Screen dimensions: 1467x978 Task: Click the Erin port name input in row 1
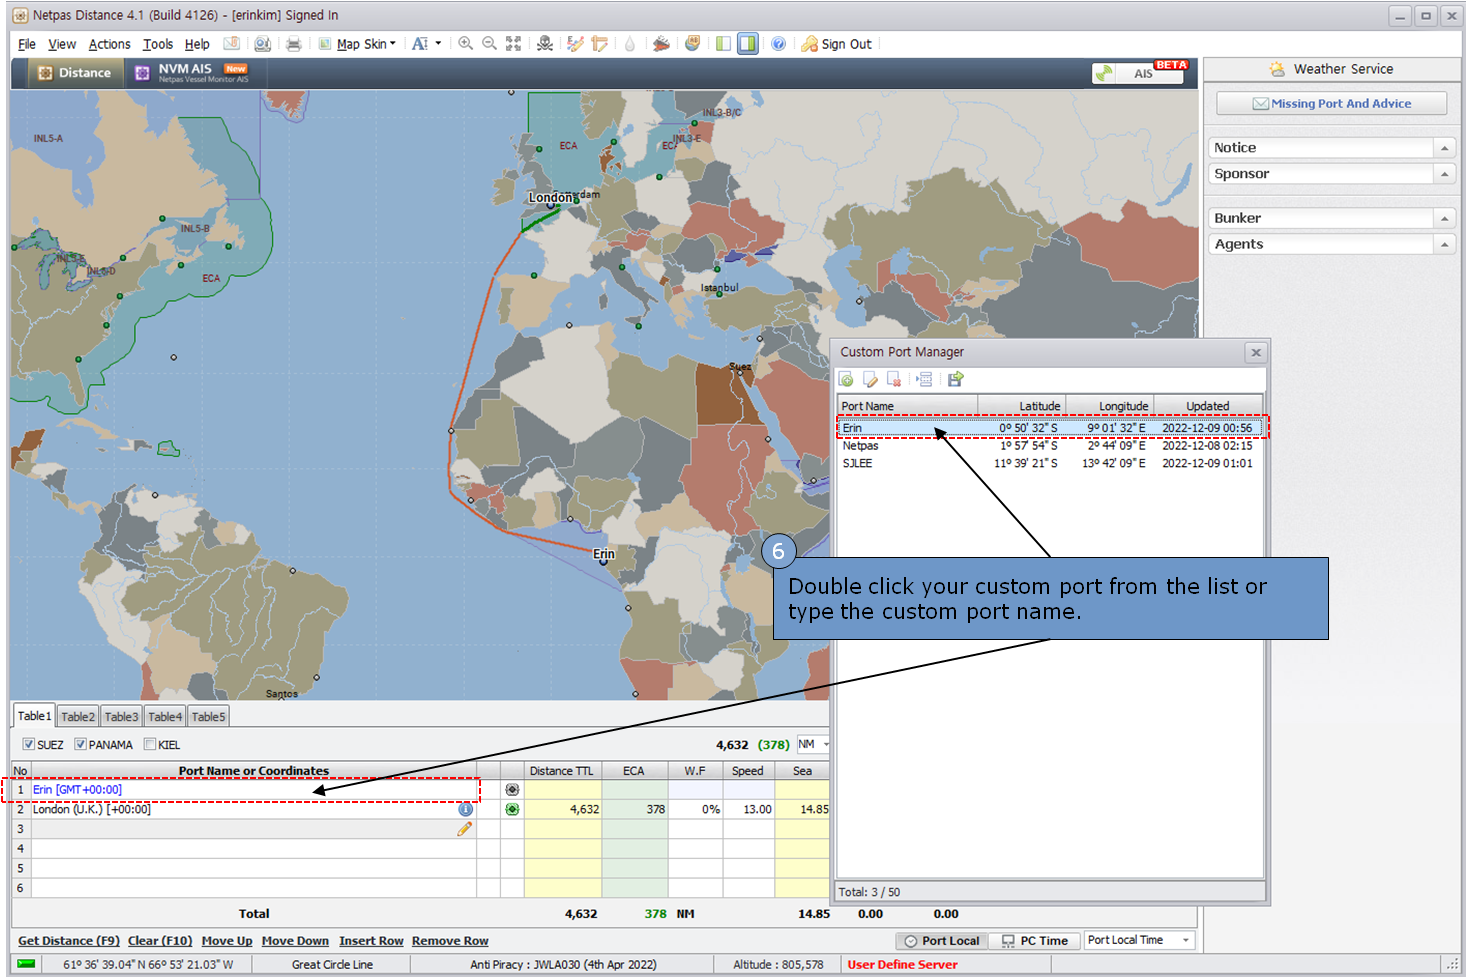tap(254, 790)
